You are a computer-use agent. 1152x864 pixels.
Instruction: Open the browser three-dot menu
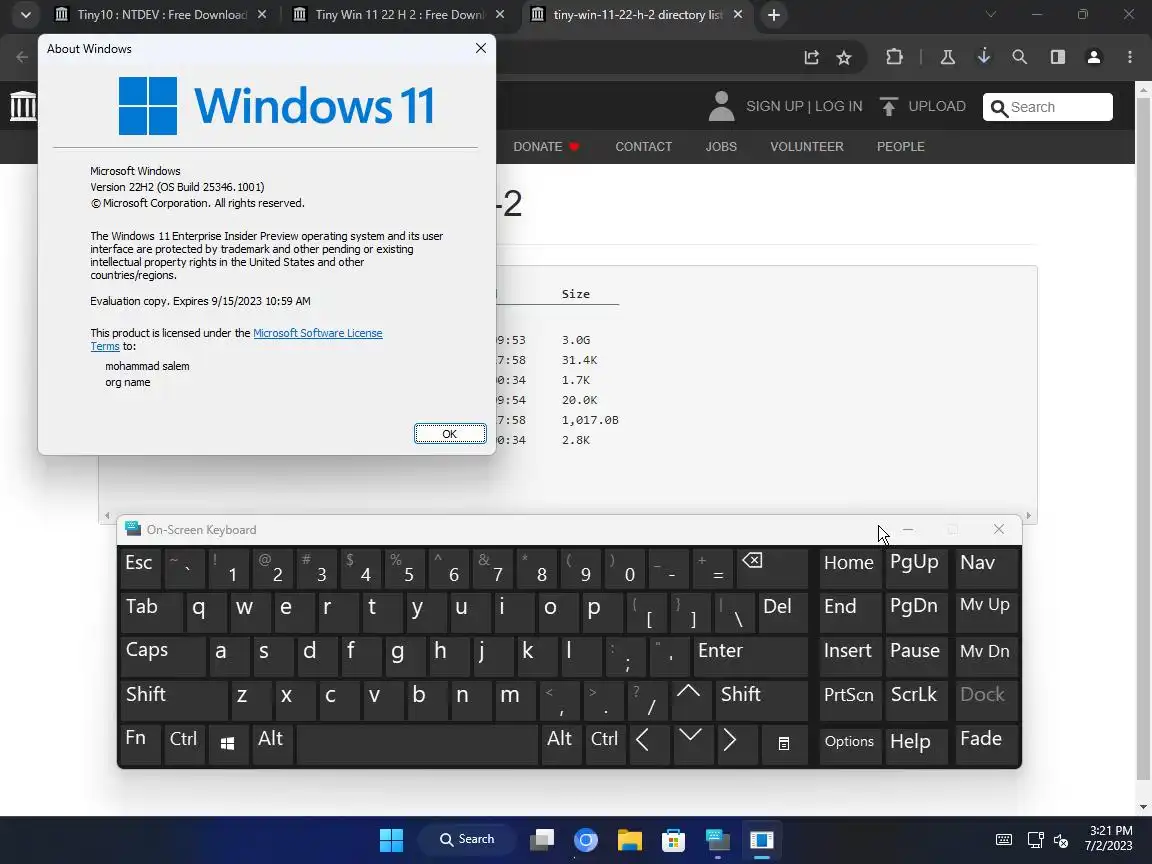pos(1130,57)
